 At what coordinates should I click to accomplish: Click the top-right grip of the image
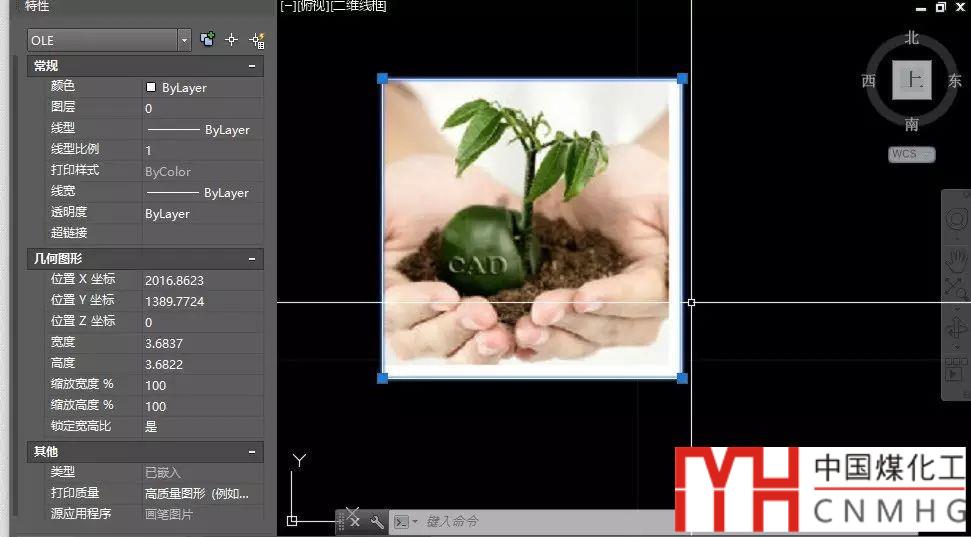pyautogui.click(x=682, y=78)
